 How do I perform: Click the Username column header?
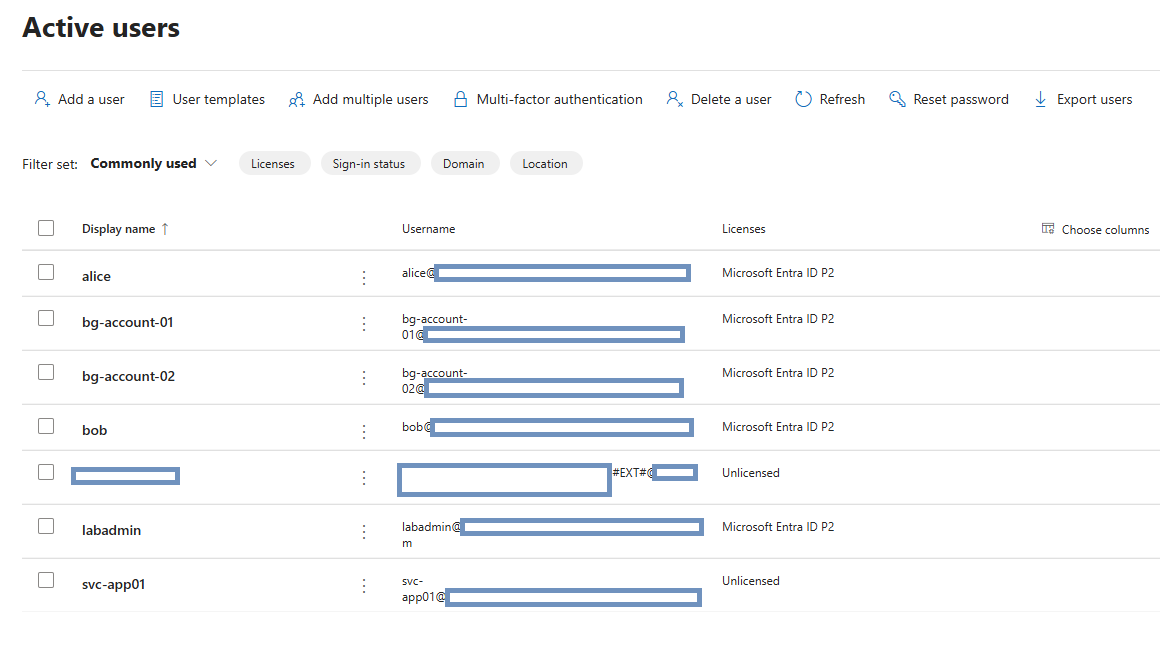click(x=428, y=229)
